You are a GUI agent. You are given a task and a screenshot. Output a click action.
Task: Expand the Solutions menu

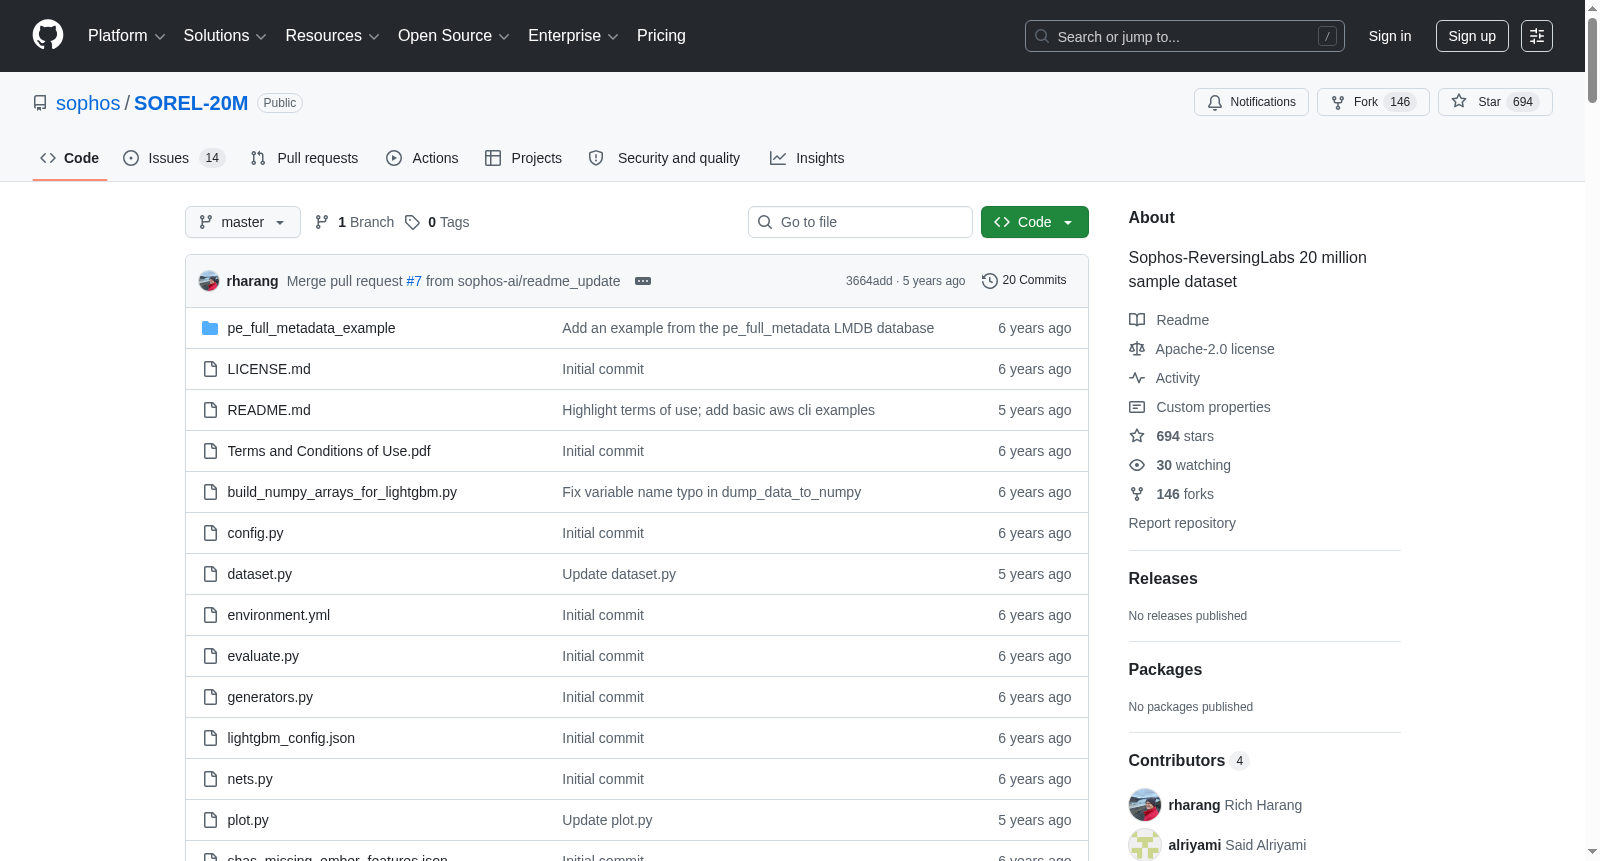point(225,36)
